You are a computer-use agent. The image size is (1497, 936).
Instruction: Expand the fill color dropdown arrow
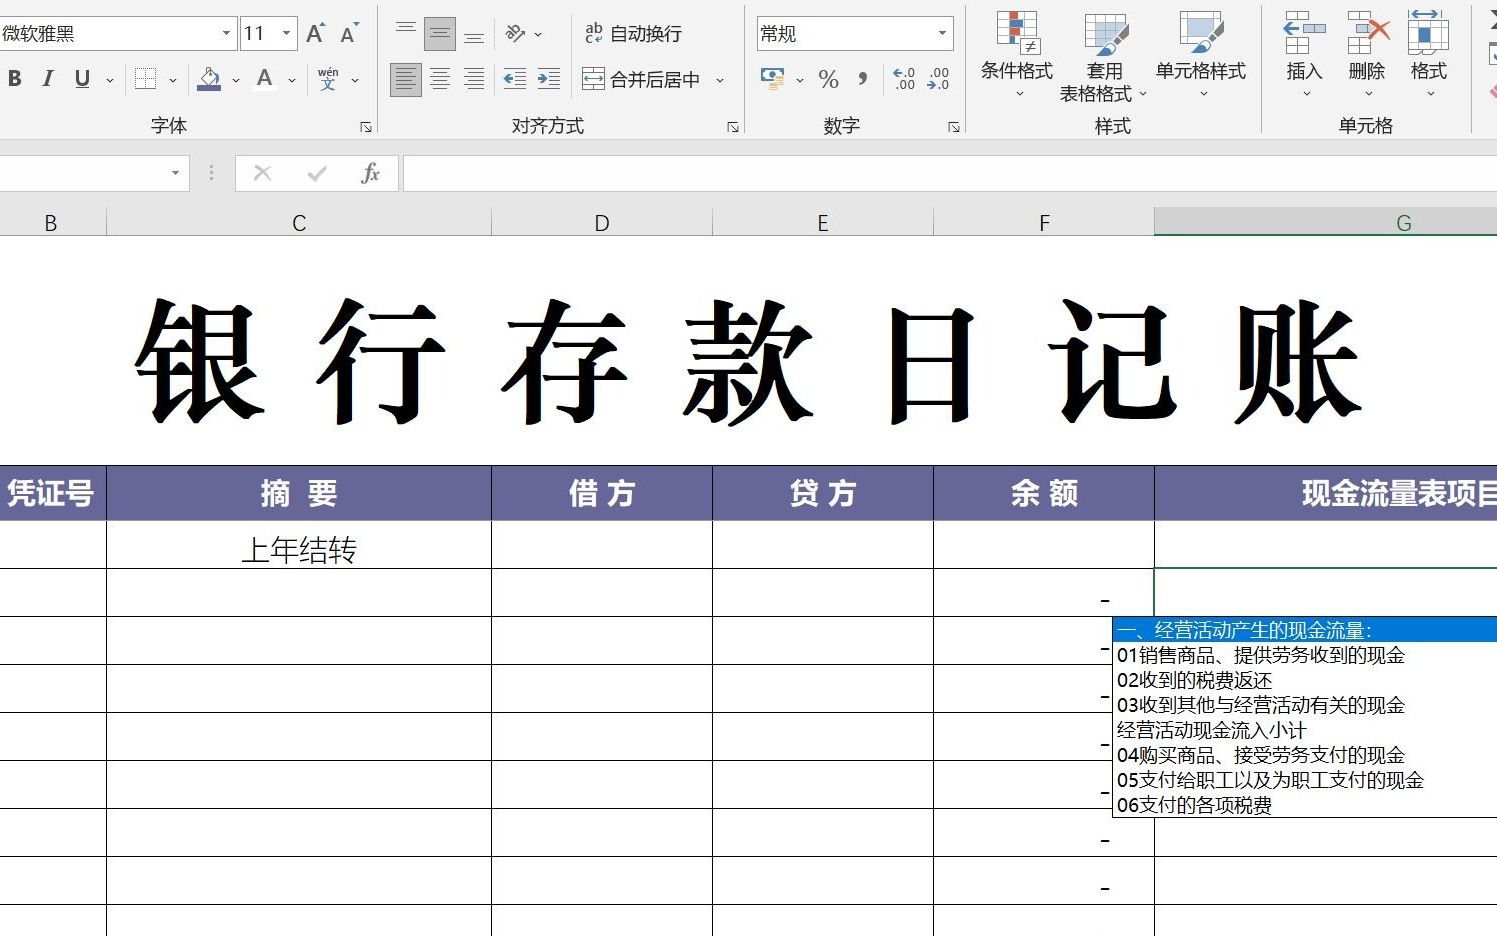(x=236, y=79)
